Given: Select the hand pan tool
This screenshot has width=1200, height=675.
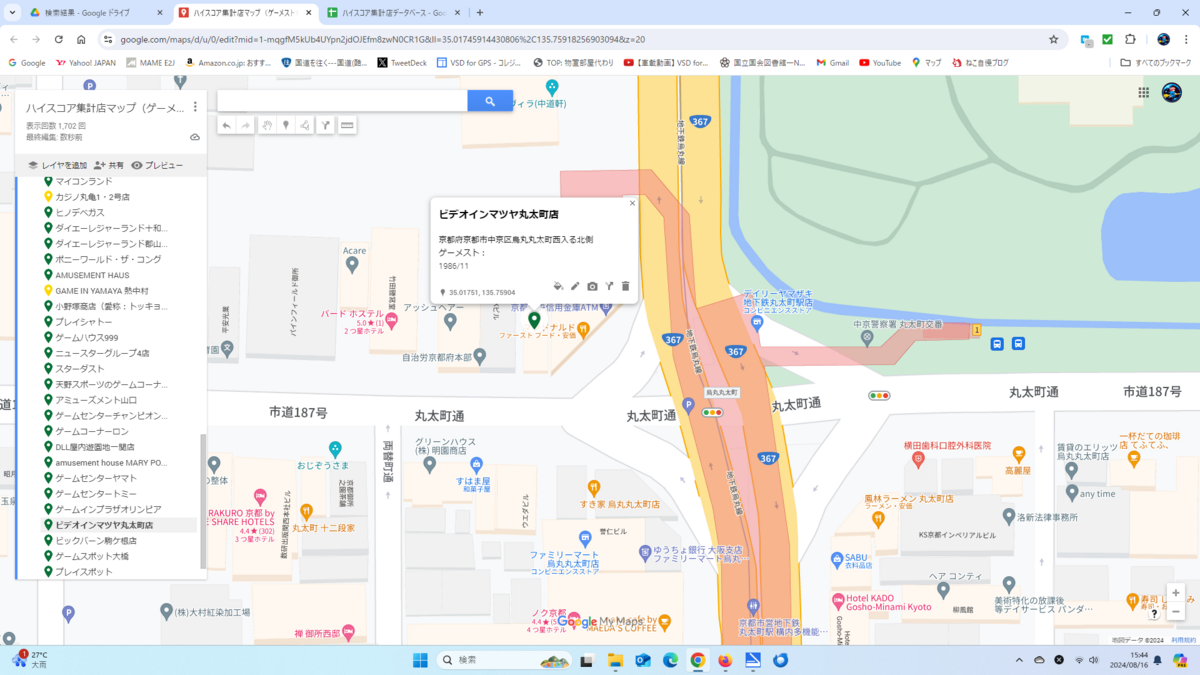Looking at the screenshot, I should (267, 126).
